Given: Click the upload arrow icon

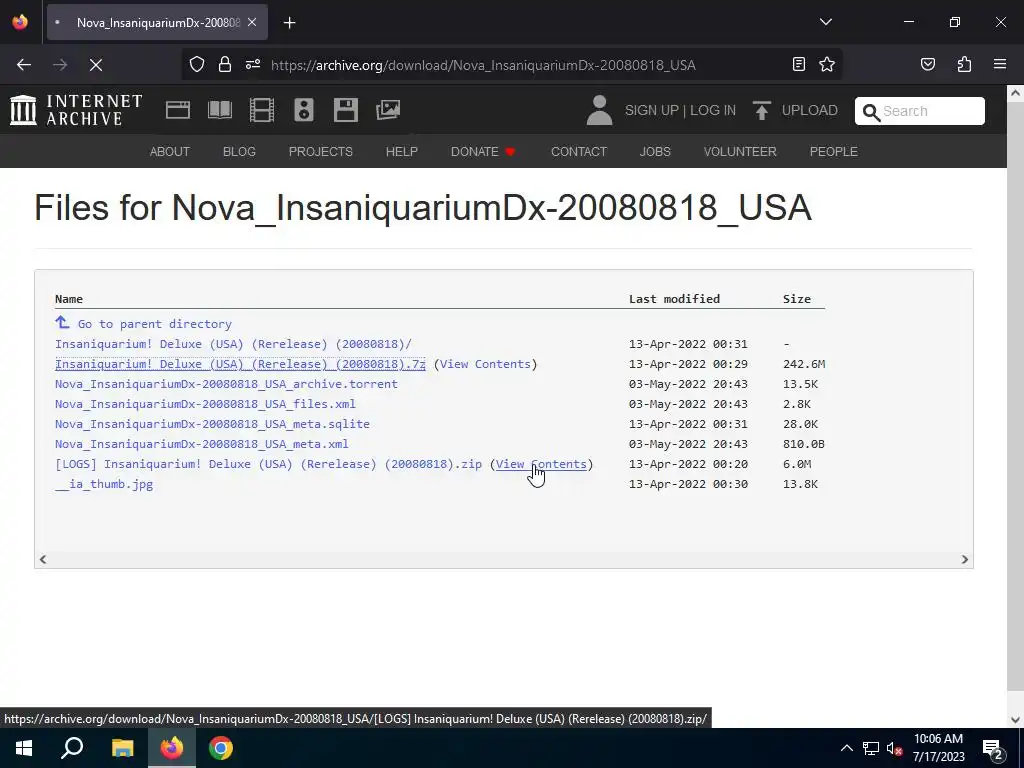Looking at the screenshot, I should pyautogui.click(x=761, y=110).
